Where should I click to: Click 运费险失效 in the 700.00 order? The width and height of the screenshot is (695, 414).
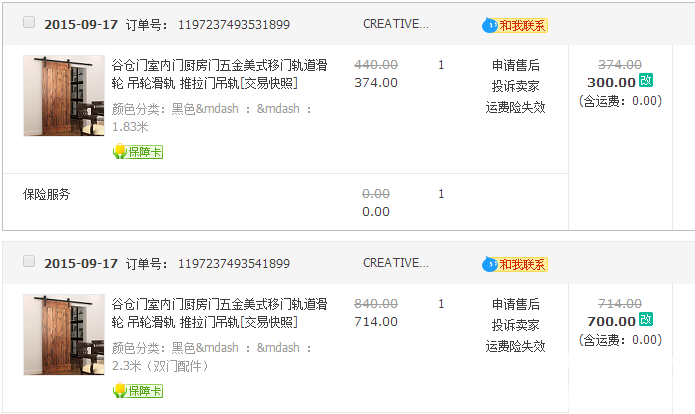(515, 346)
